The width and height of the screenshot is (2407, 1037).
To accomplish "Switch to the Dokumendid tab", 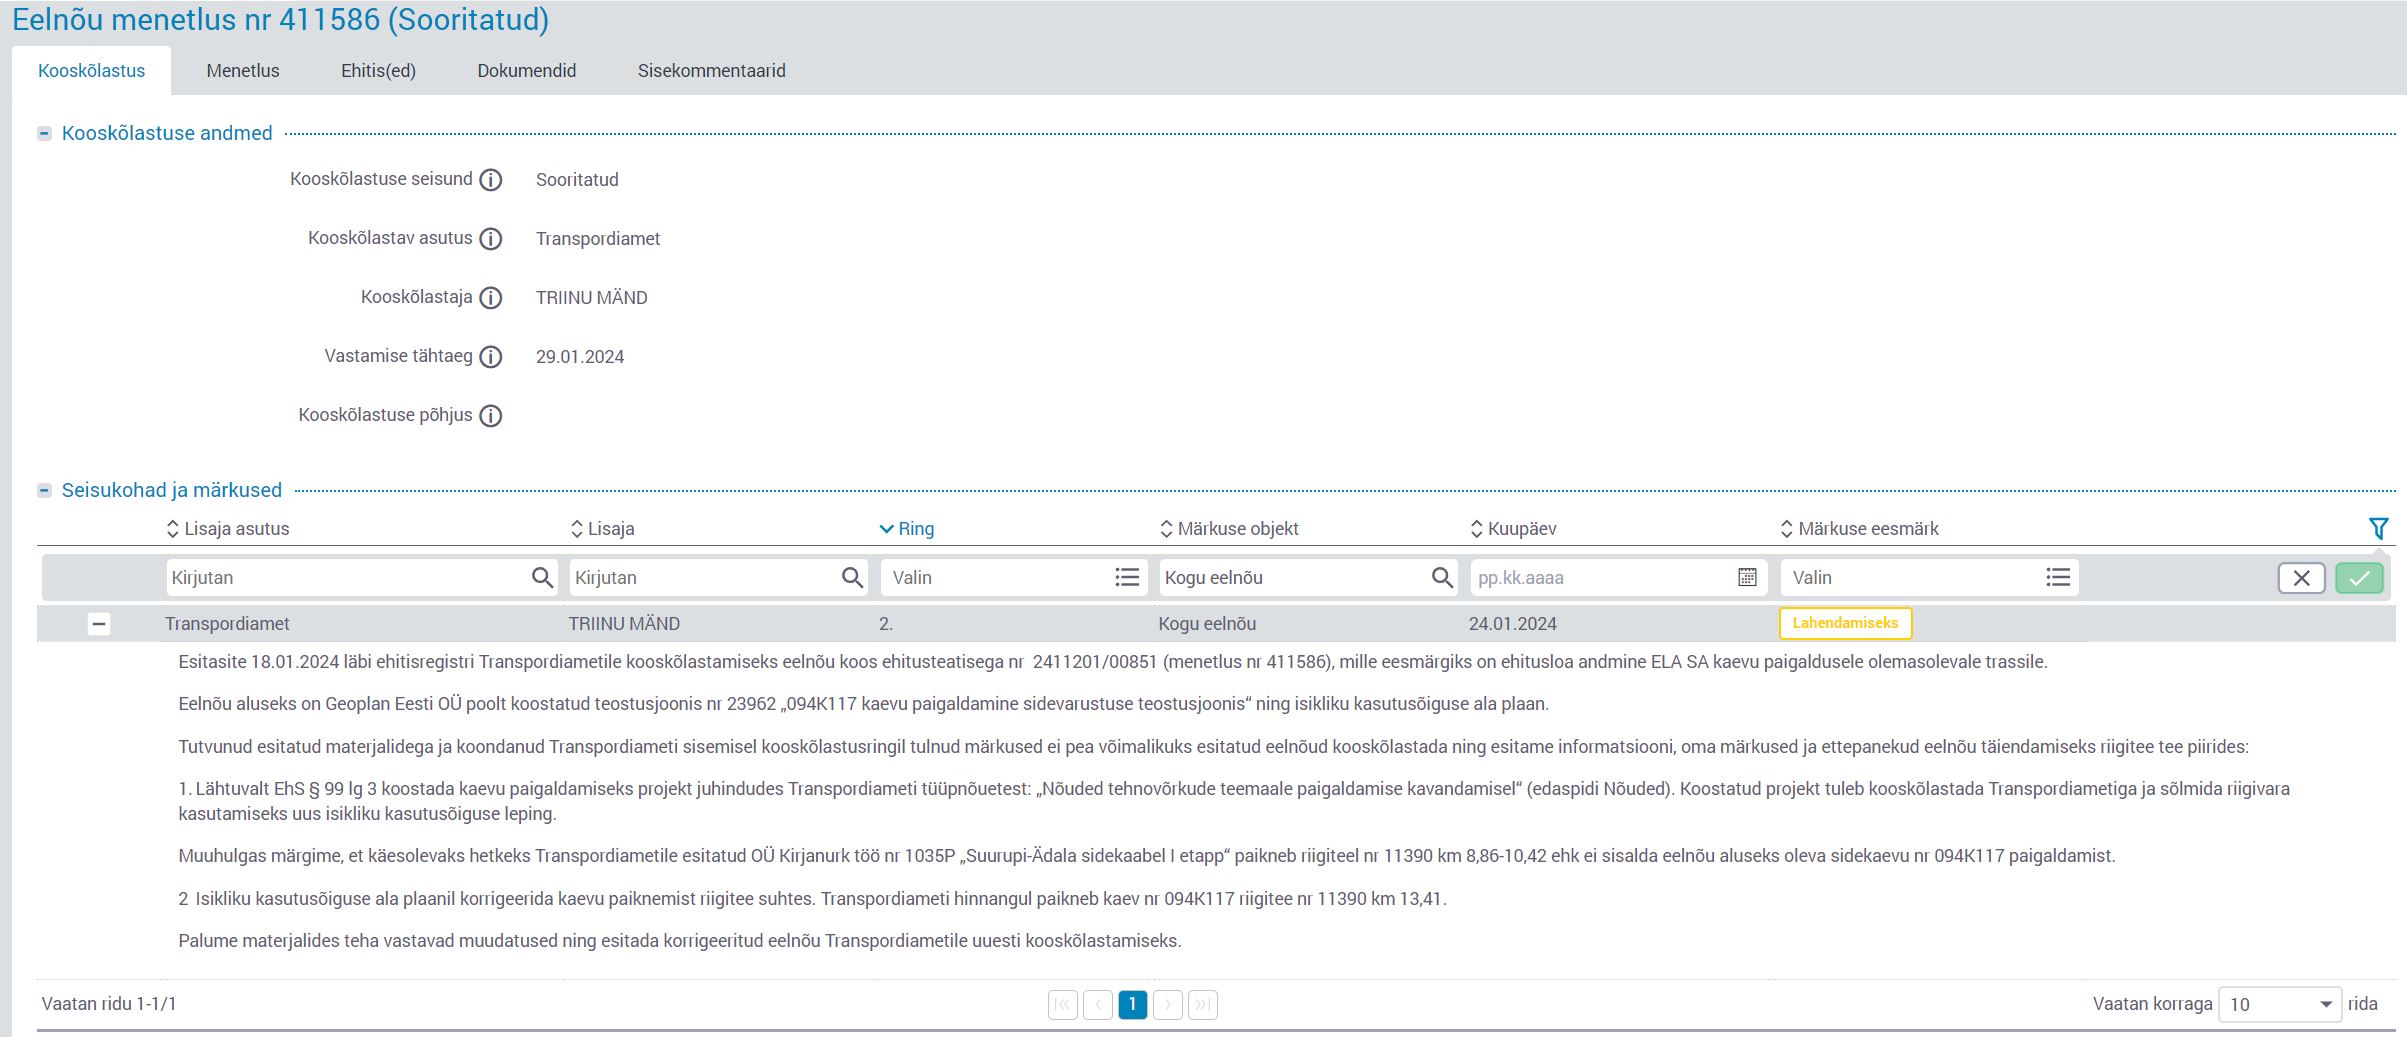I will coord(527,71).
